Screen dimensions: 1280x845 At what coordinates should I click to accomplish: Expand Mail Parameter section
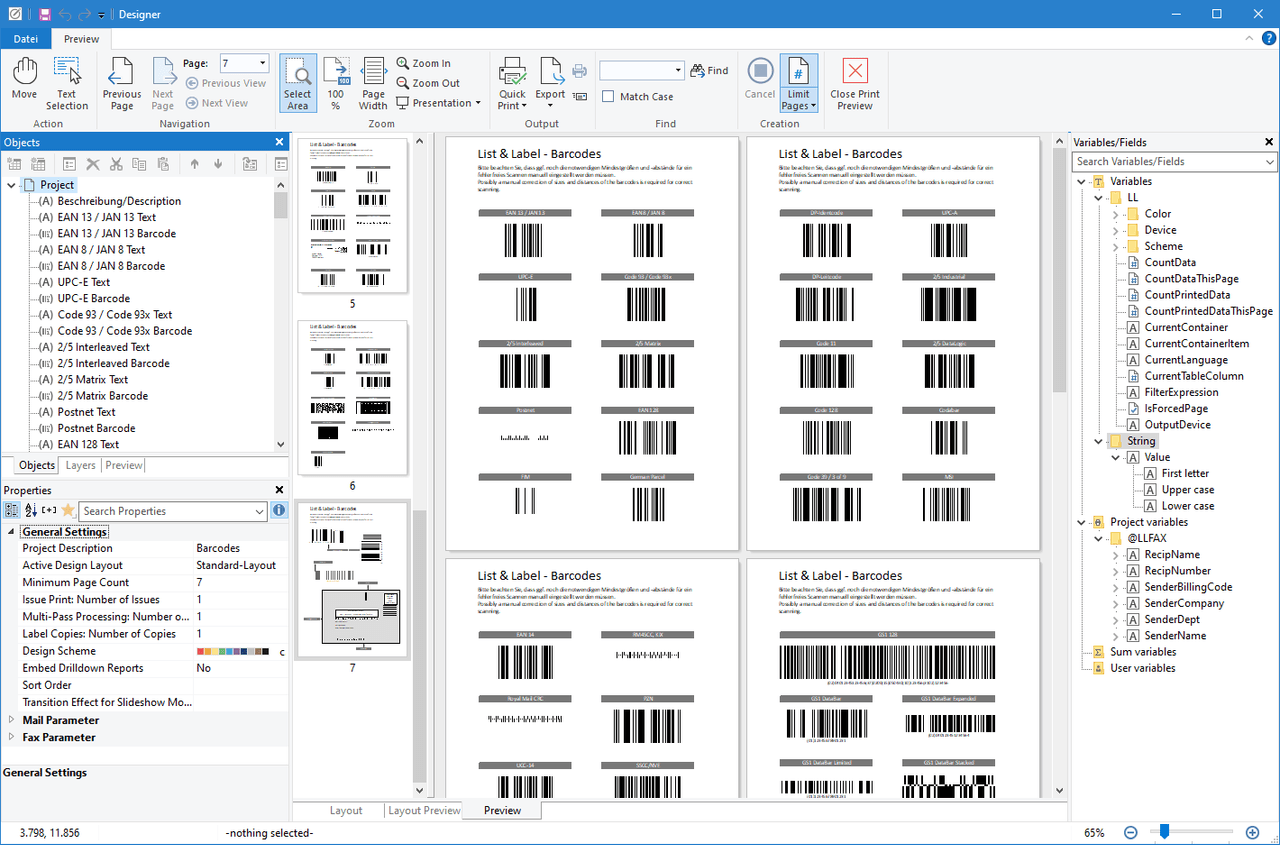coord(11,720)
